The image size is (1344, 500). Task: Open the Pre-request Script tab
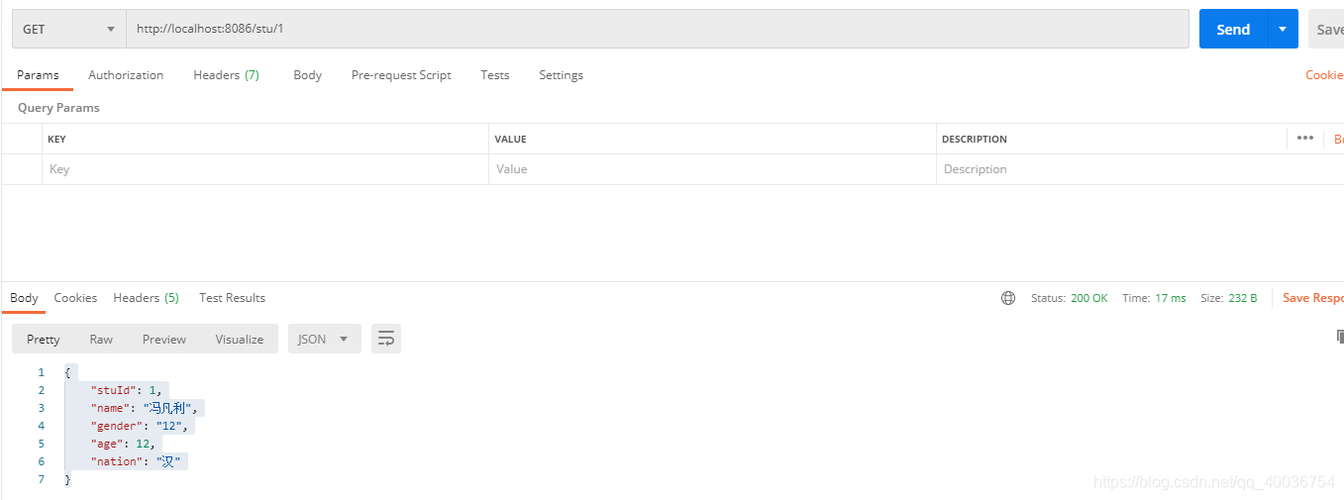[x=401, y=75]
